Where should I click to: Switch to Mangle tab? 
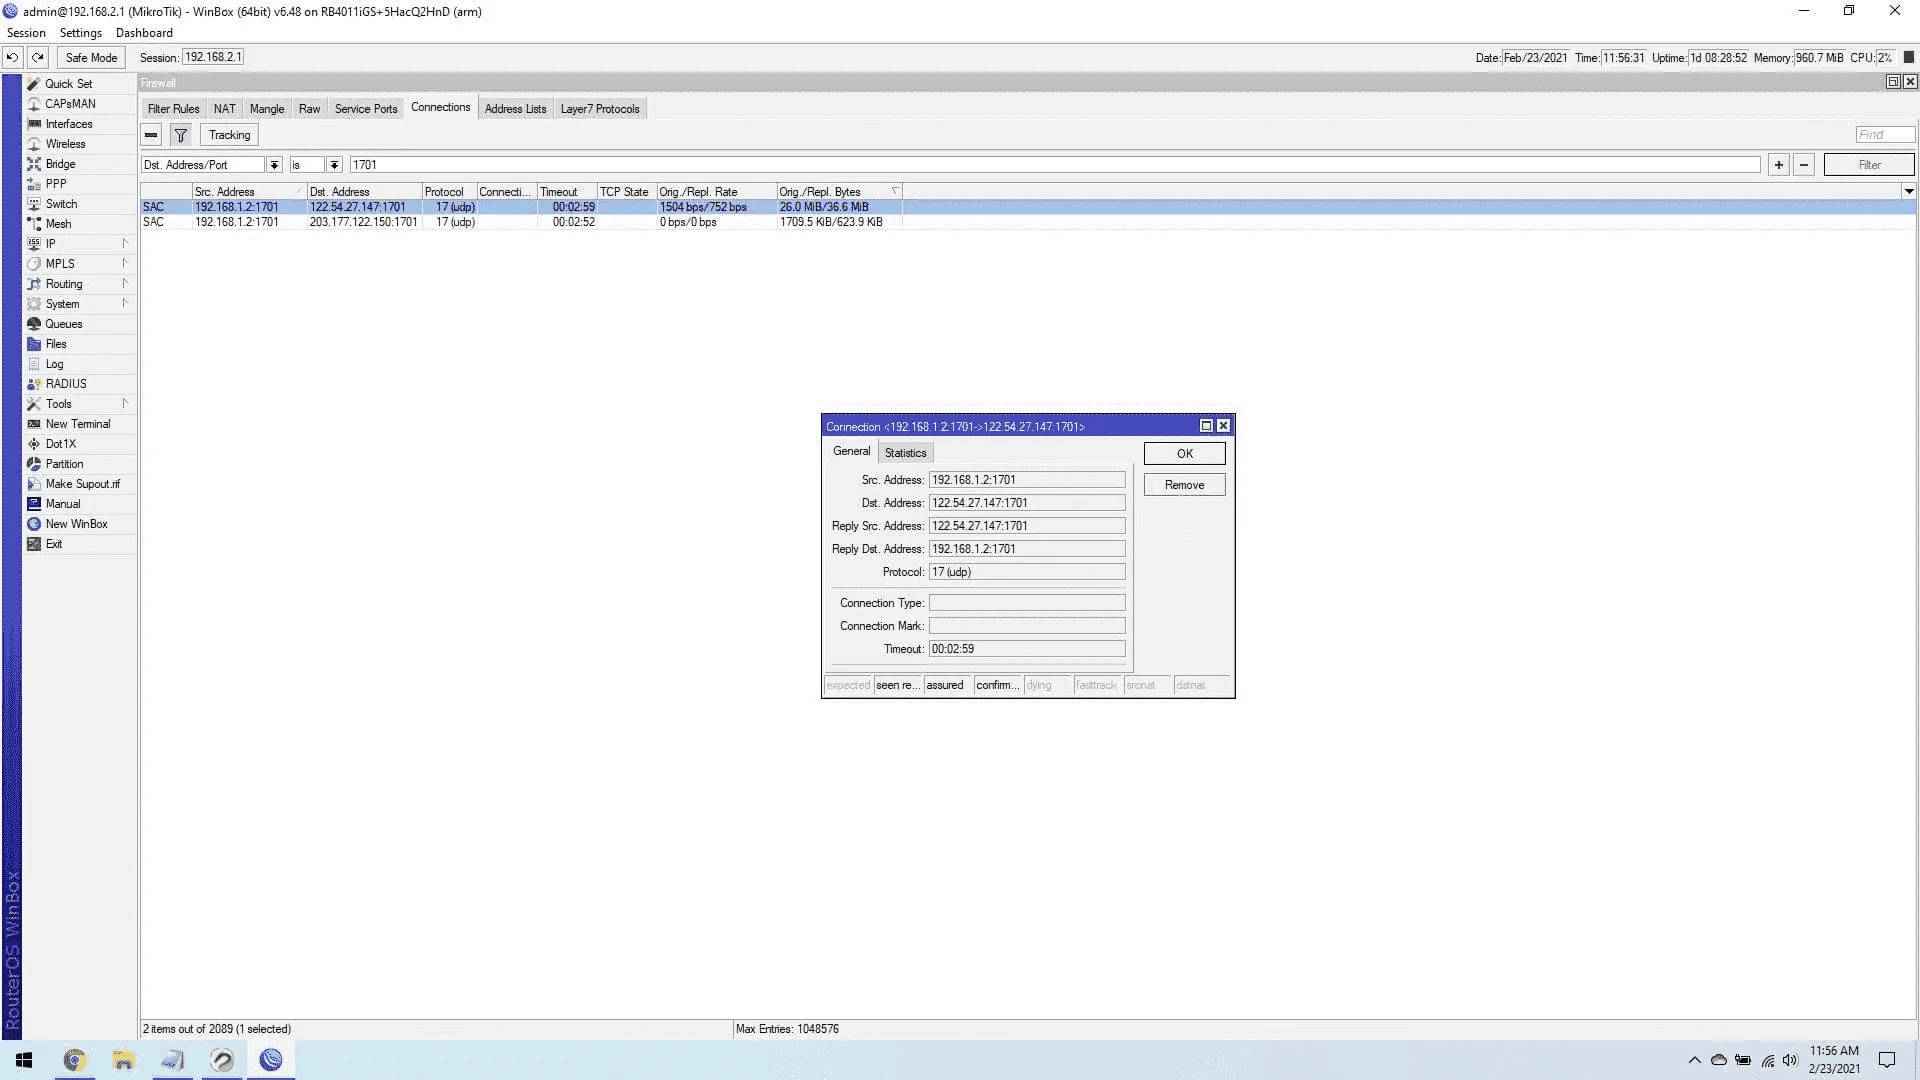tap(267, 109)
